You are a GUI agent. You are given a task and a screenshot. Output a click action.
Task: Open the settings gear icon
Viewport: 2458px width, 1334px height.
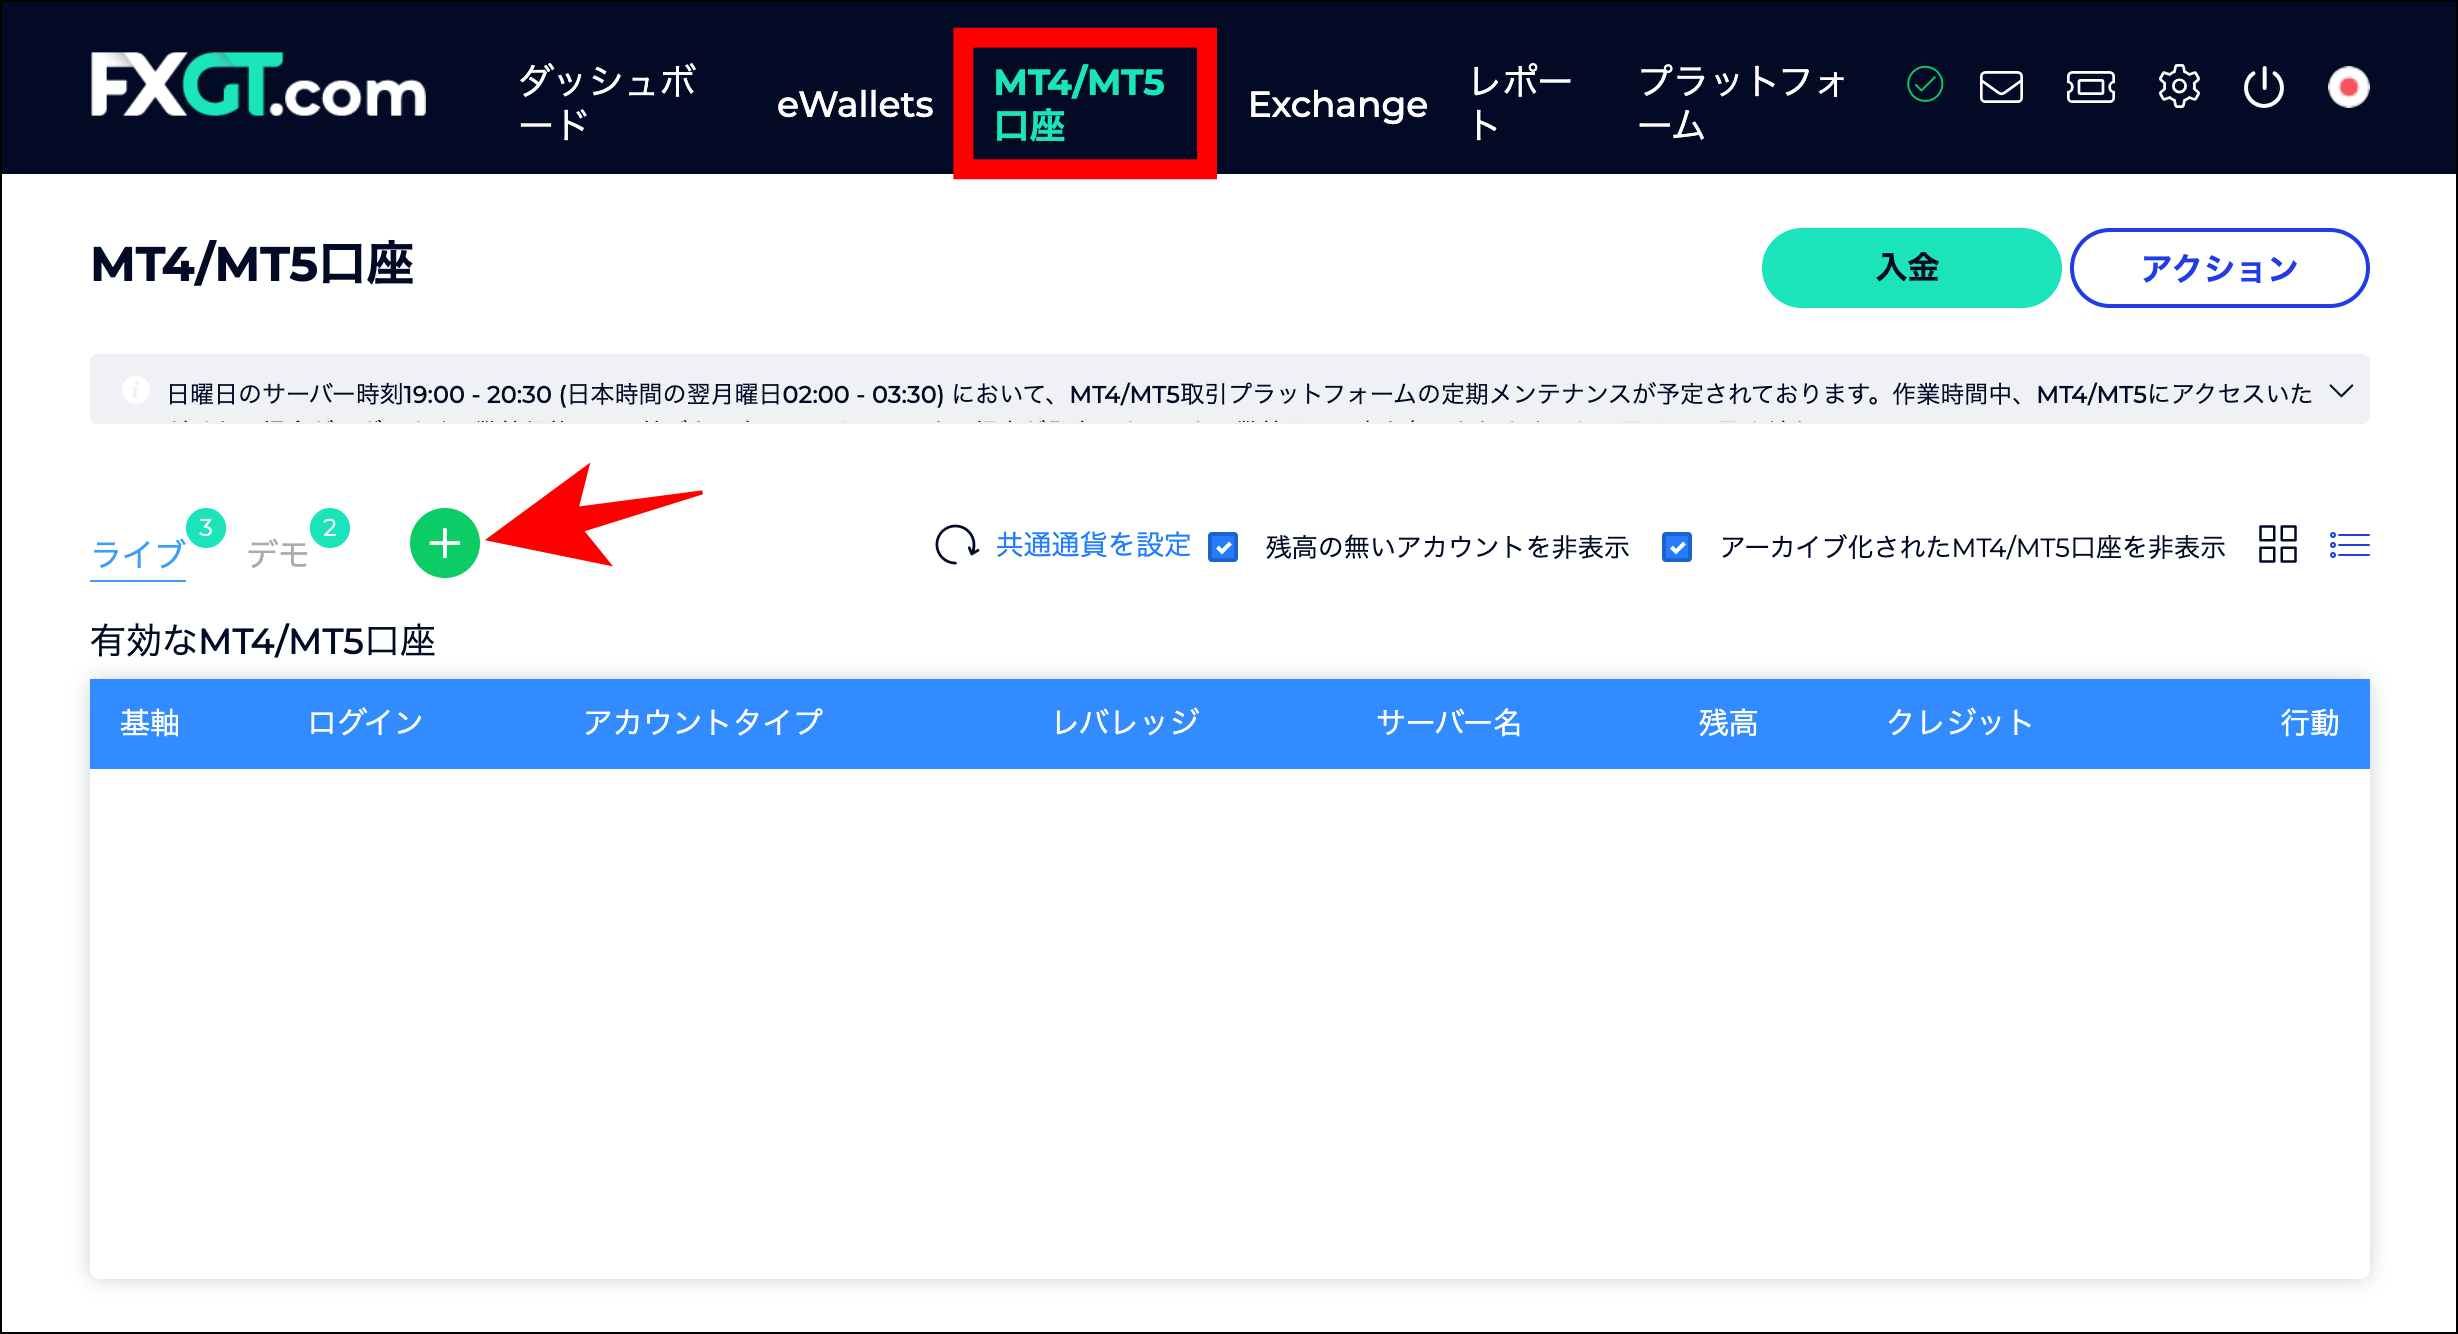[x=2180, y=88]
